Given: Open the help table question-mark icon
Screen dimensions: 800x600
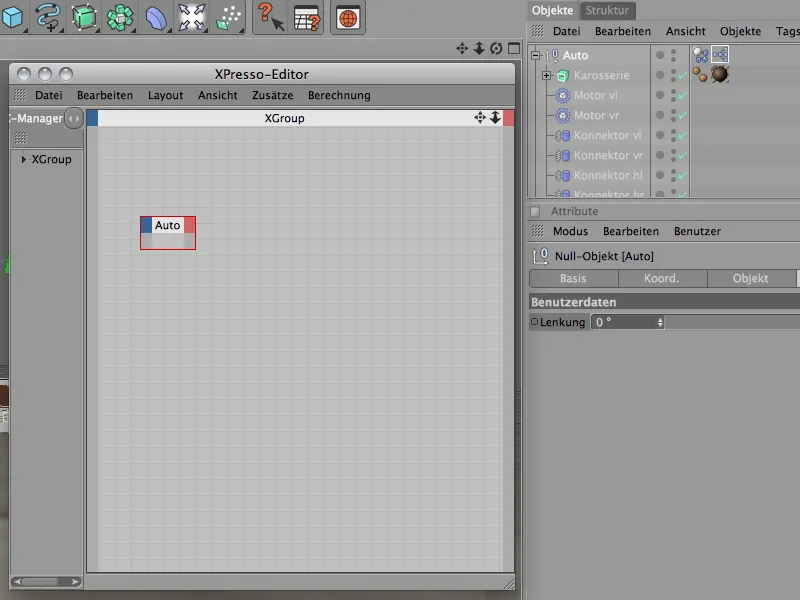Looking at the screenshot, I should pyautogui.click(x=307, y=17).
